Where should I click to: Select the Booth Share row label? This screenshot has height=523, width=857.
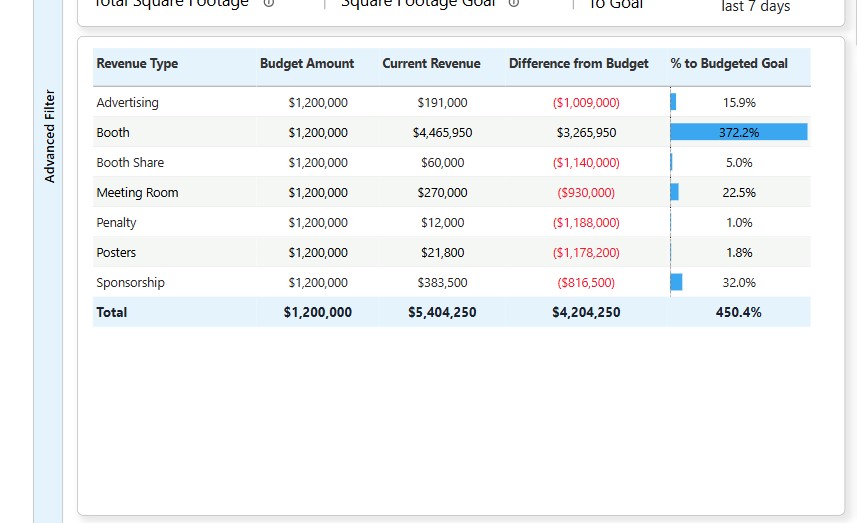130,162
